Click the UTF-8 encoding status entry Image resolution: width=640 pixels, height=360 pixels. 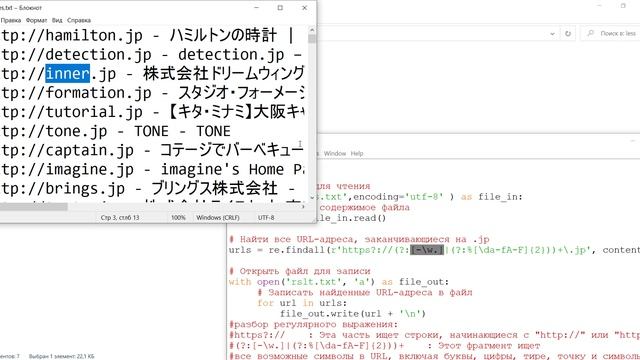(266, 218)
